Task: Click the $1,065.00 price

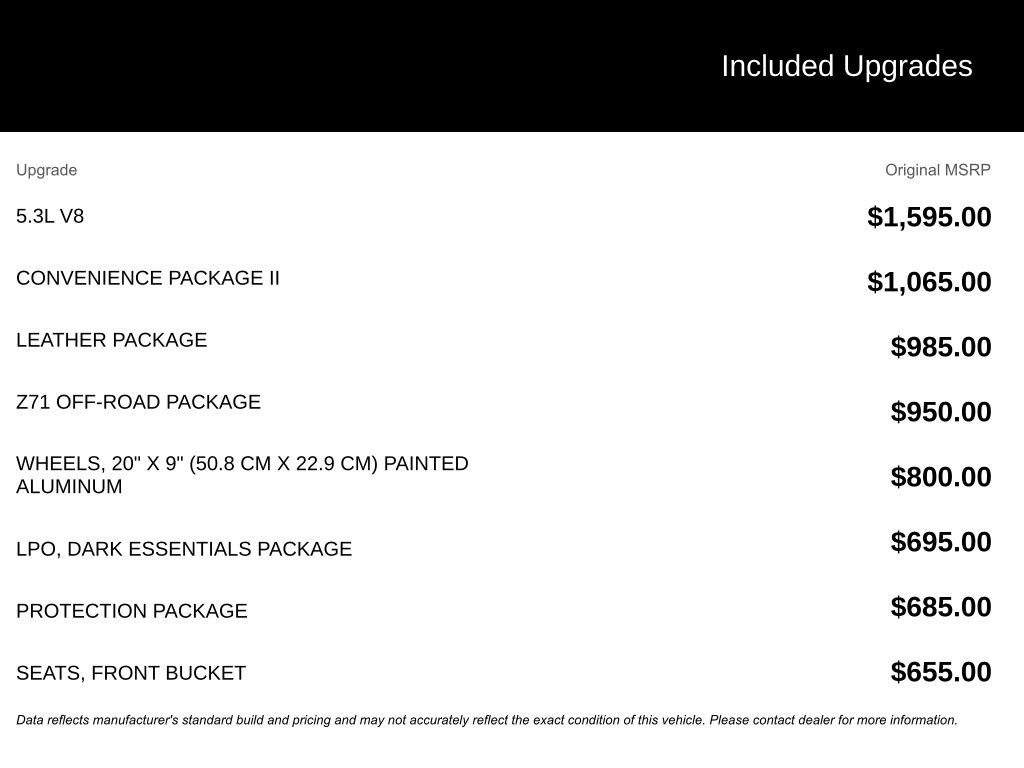Action: click(x=929, y=282)
